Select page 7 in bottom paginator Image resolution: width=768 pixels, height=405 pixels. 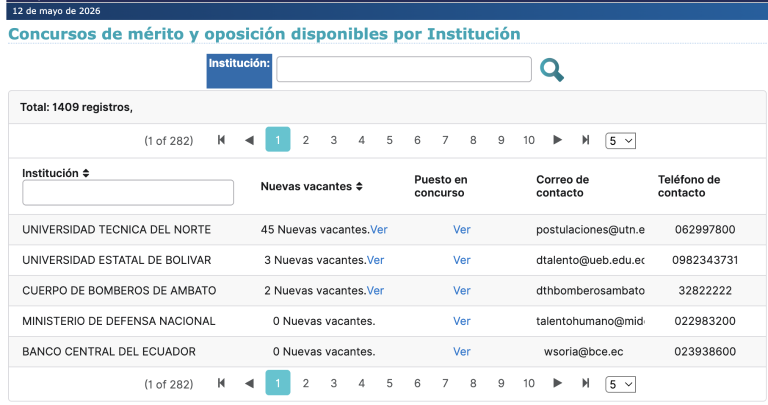pos(445,383)
